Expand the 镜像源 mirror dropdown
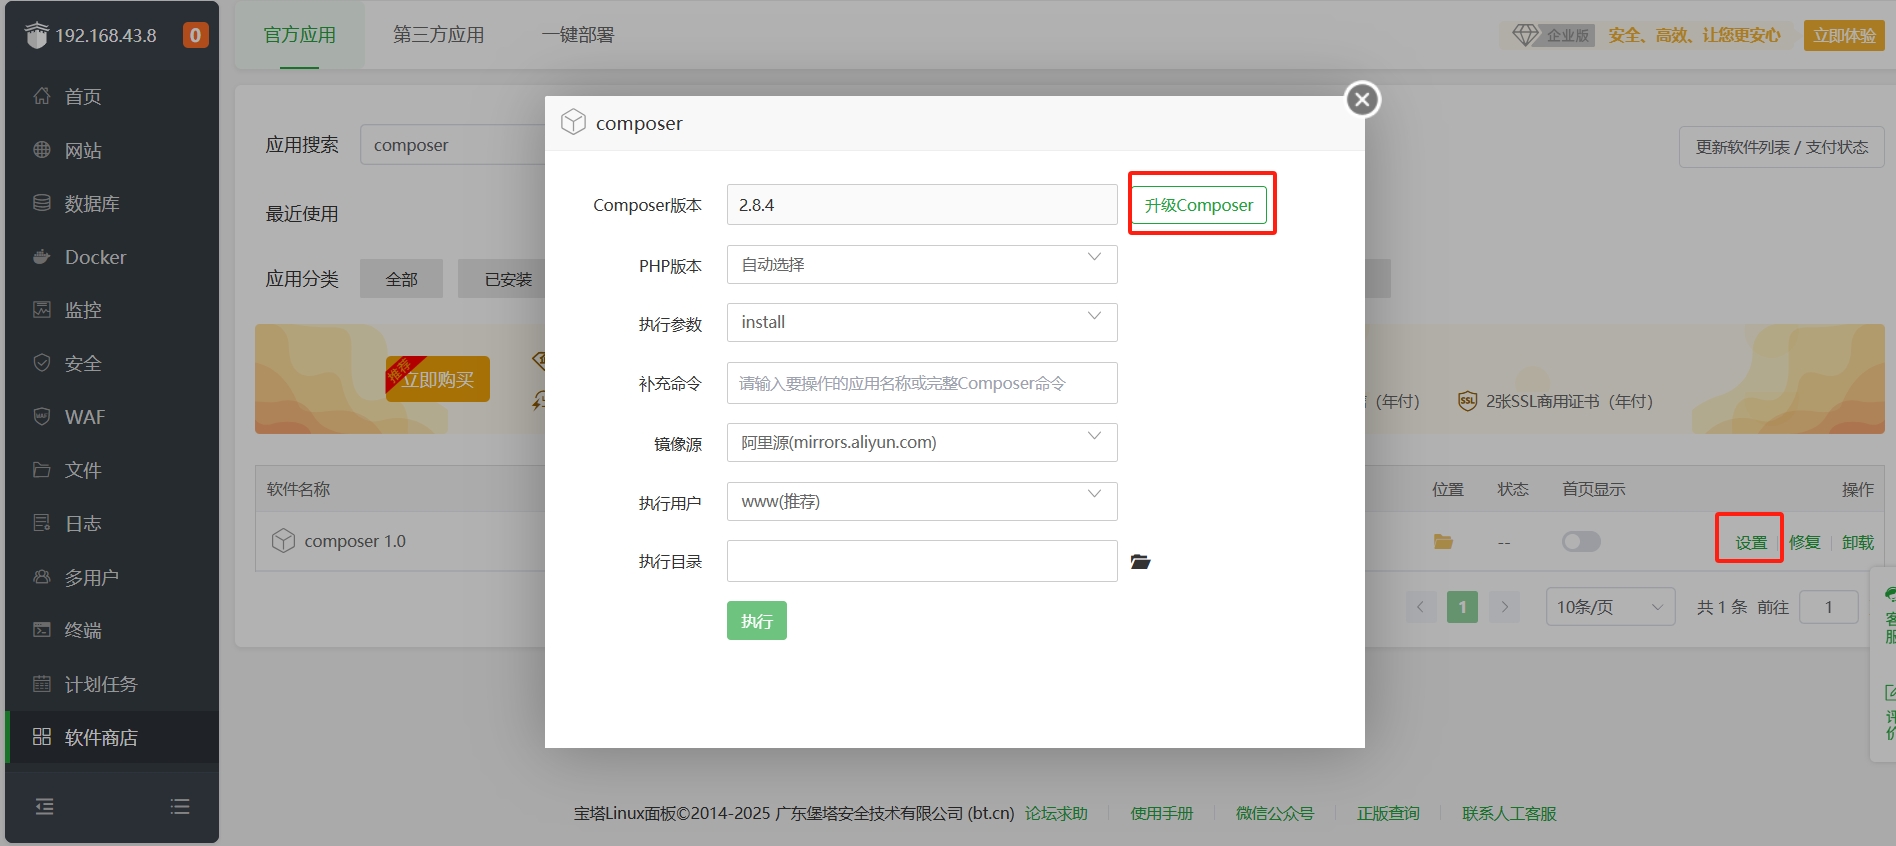The width and height of the screenshot is (1896, 846). 921,442
